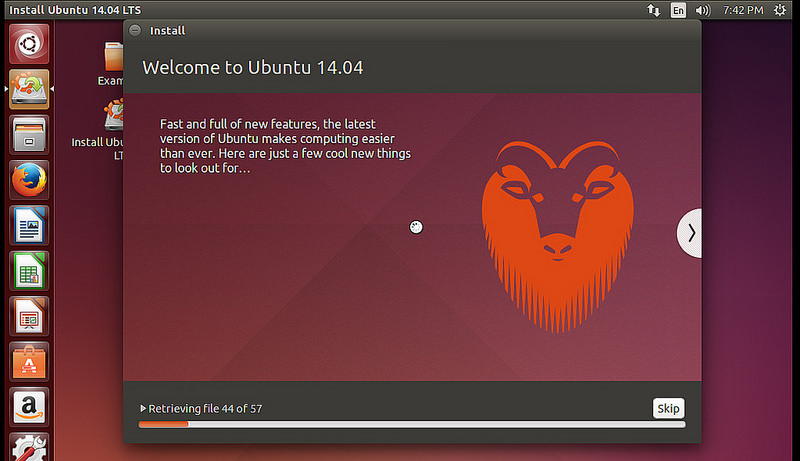
Task: Open the En keyboard layout menu
Action: click(679, 10)
